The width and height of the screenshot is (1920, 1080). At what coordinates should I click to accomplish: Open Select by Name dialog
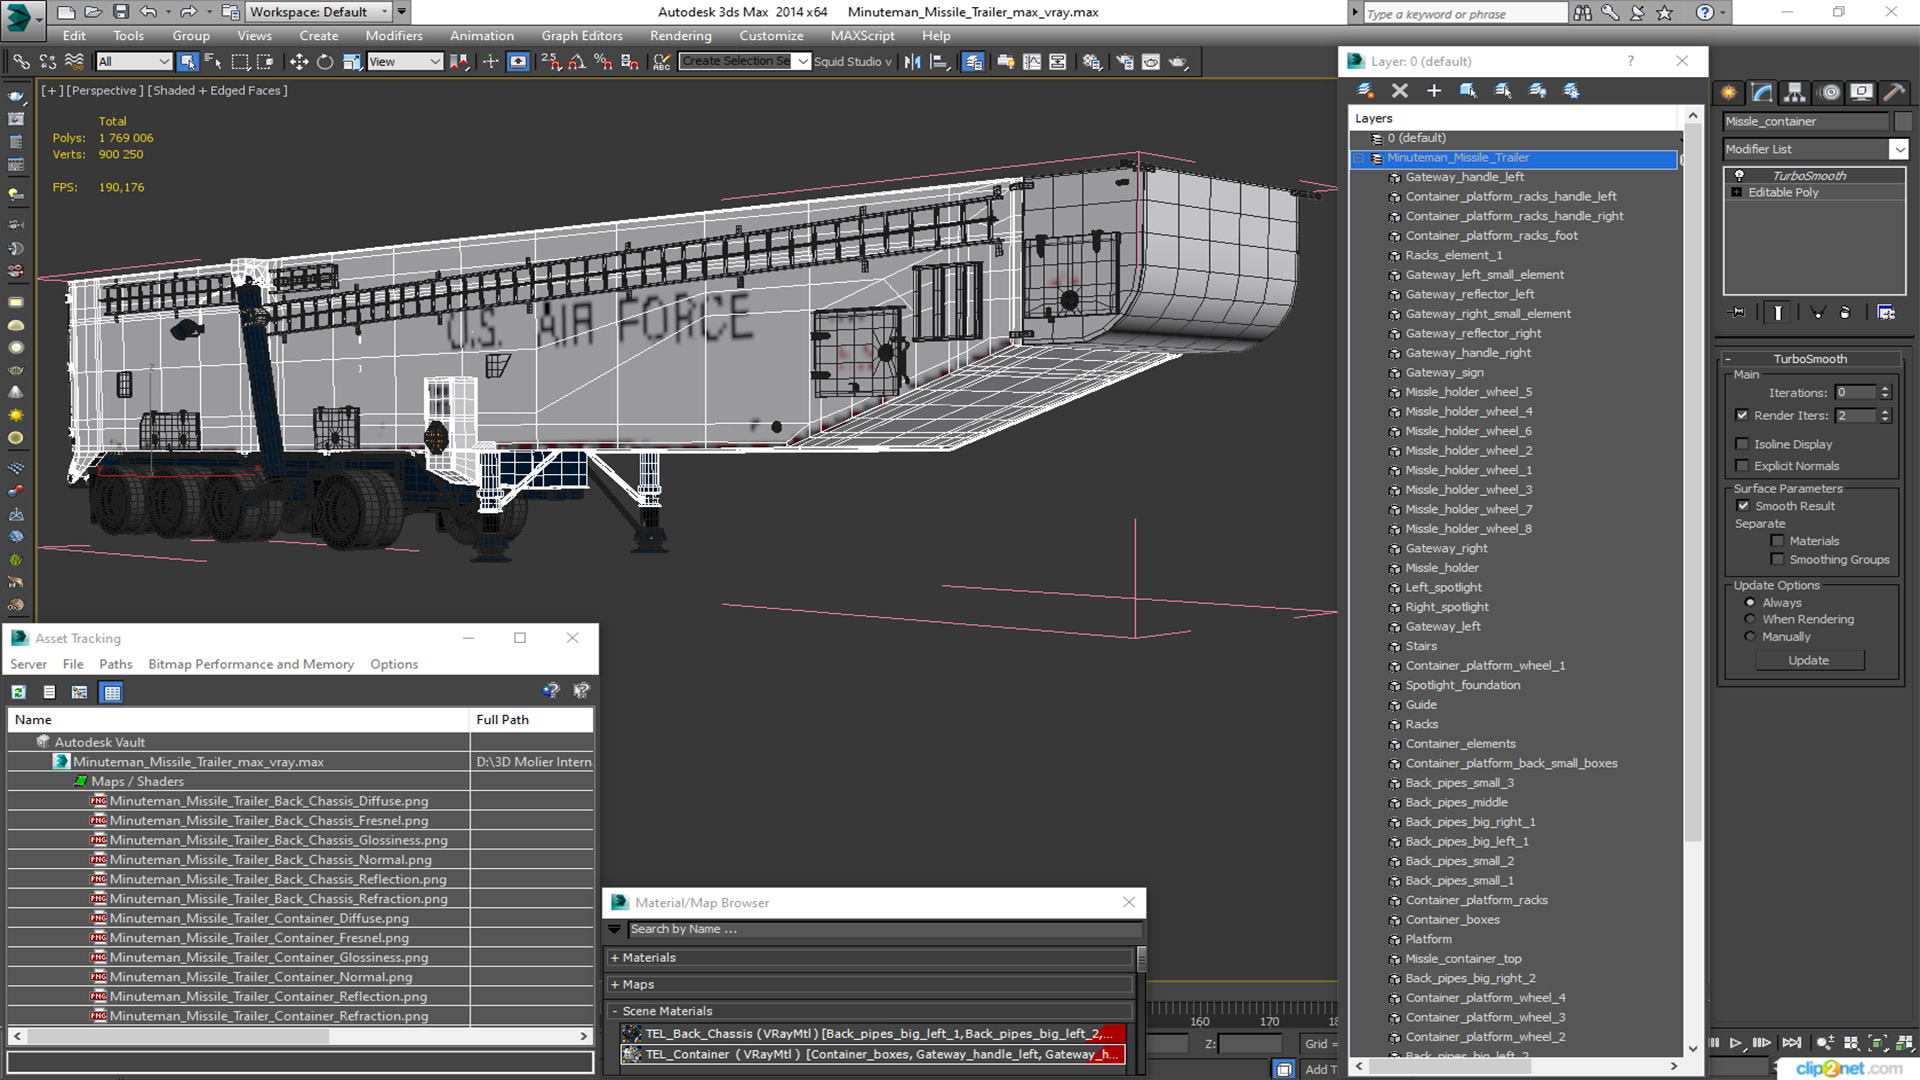[x=213, y=62]
